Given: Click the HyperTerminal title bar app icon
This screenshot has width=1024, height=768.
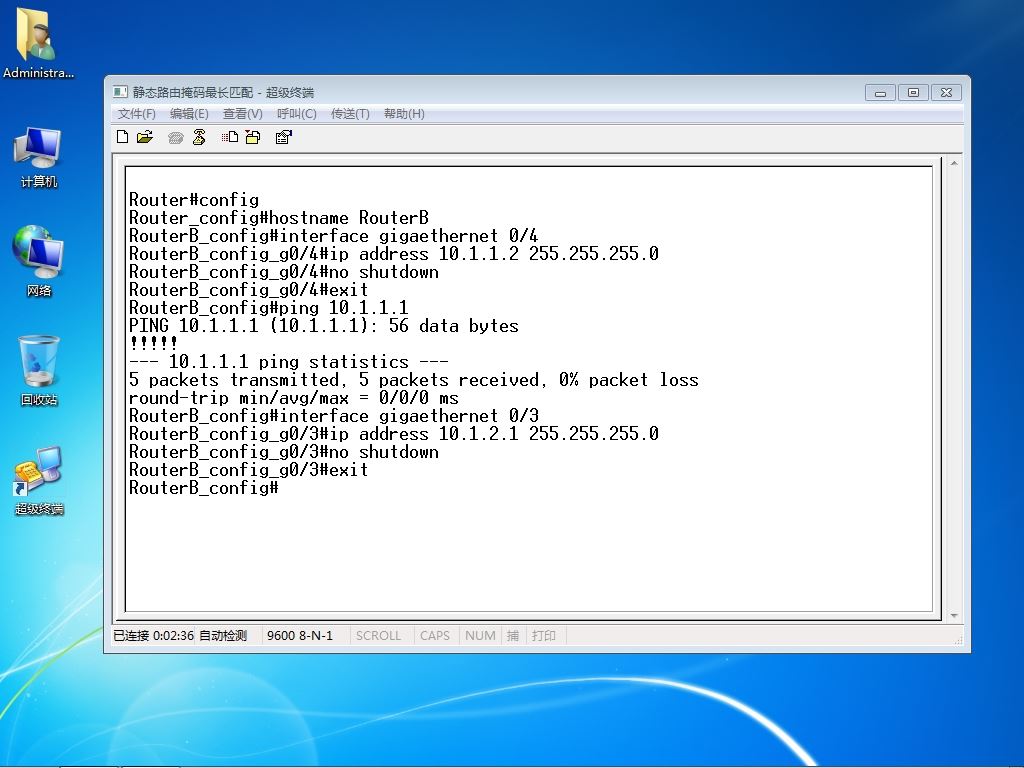Looking at the screenshot, I should [120, 91].
